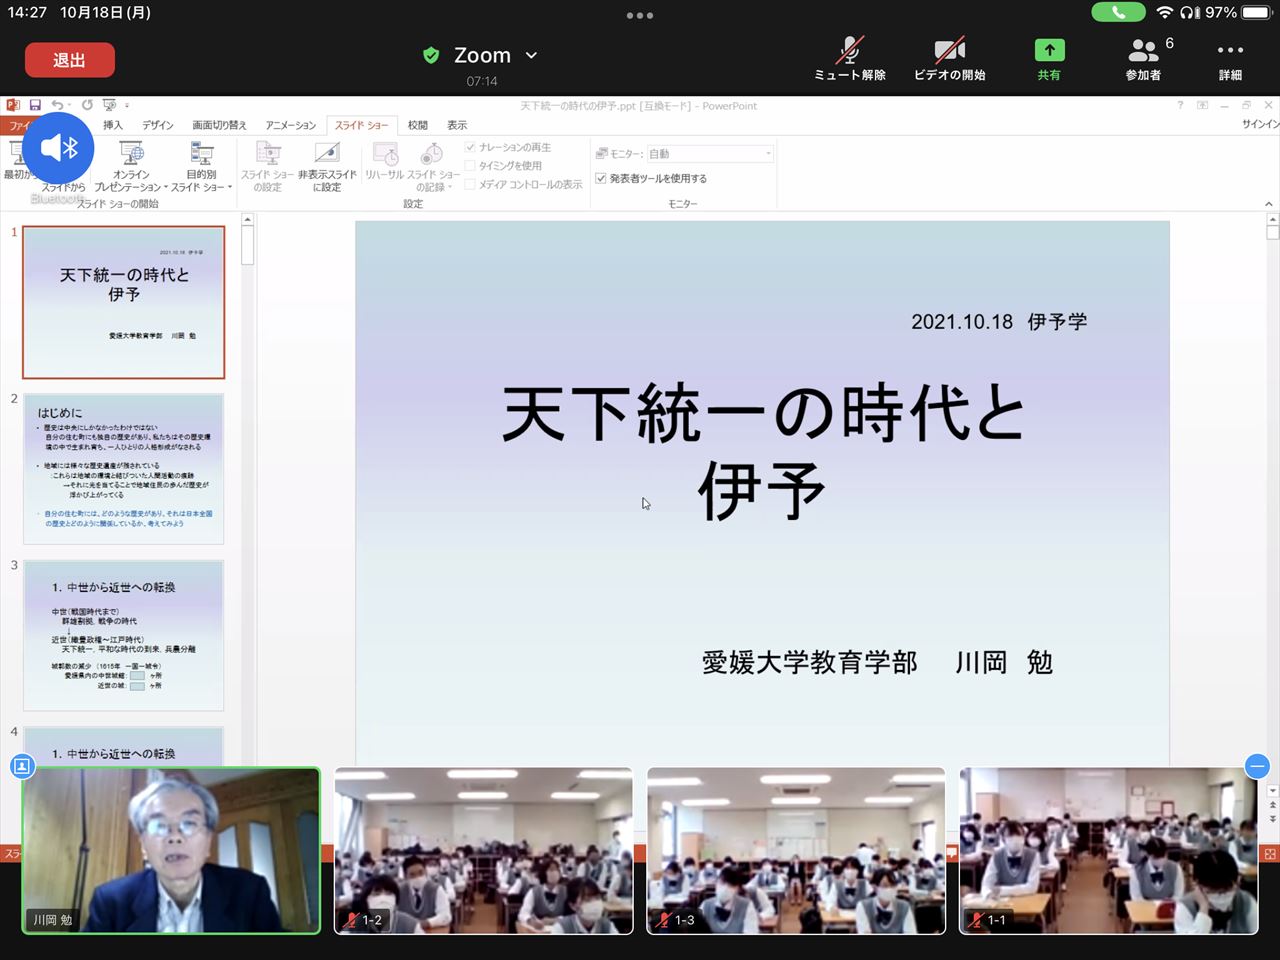This screenshot has height=960, width=1280.
Task: Open 詳細 more options menu
Action: [1230, 59]
